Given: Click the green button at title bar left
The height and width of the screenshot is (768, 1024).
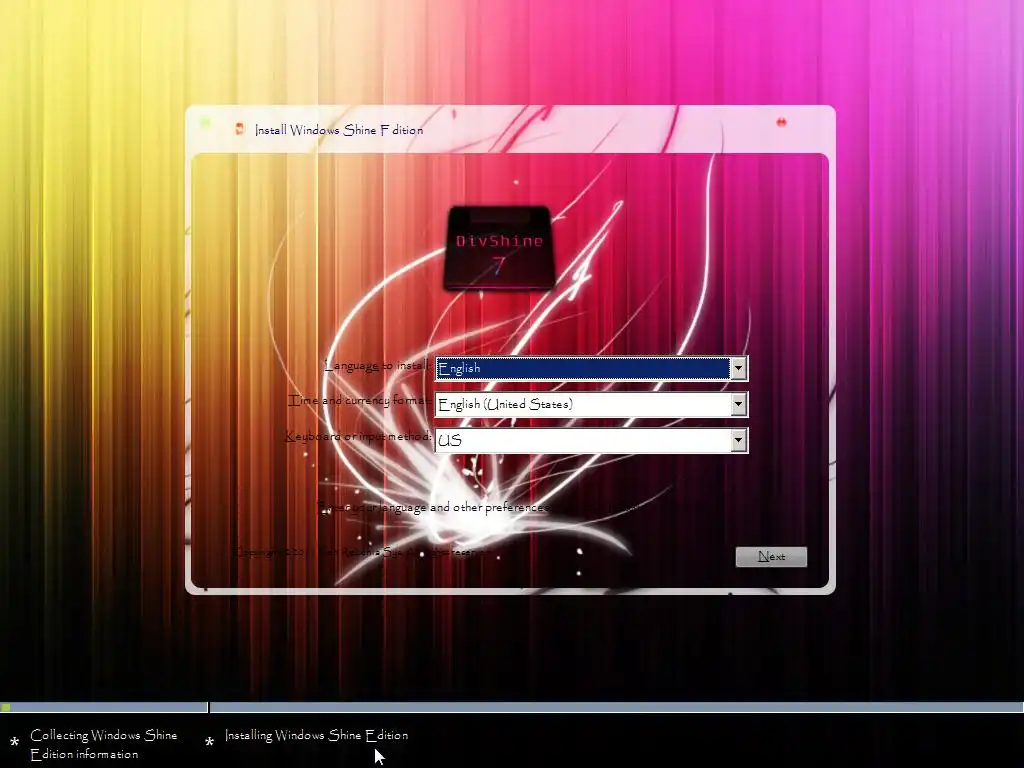Looking at the screenshot, I should (206, 122).
